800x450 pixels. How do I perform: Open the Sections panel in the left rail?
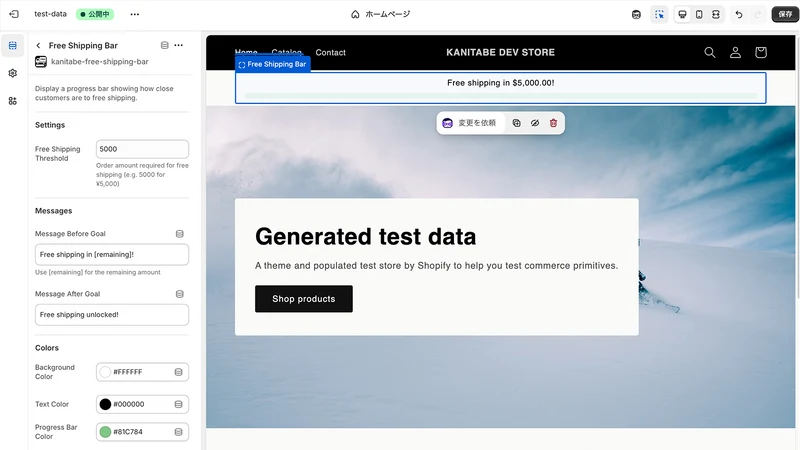point(13,46)
